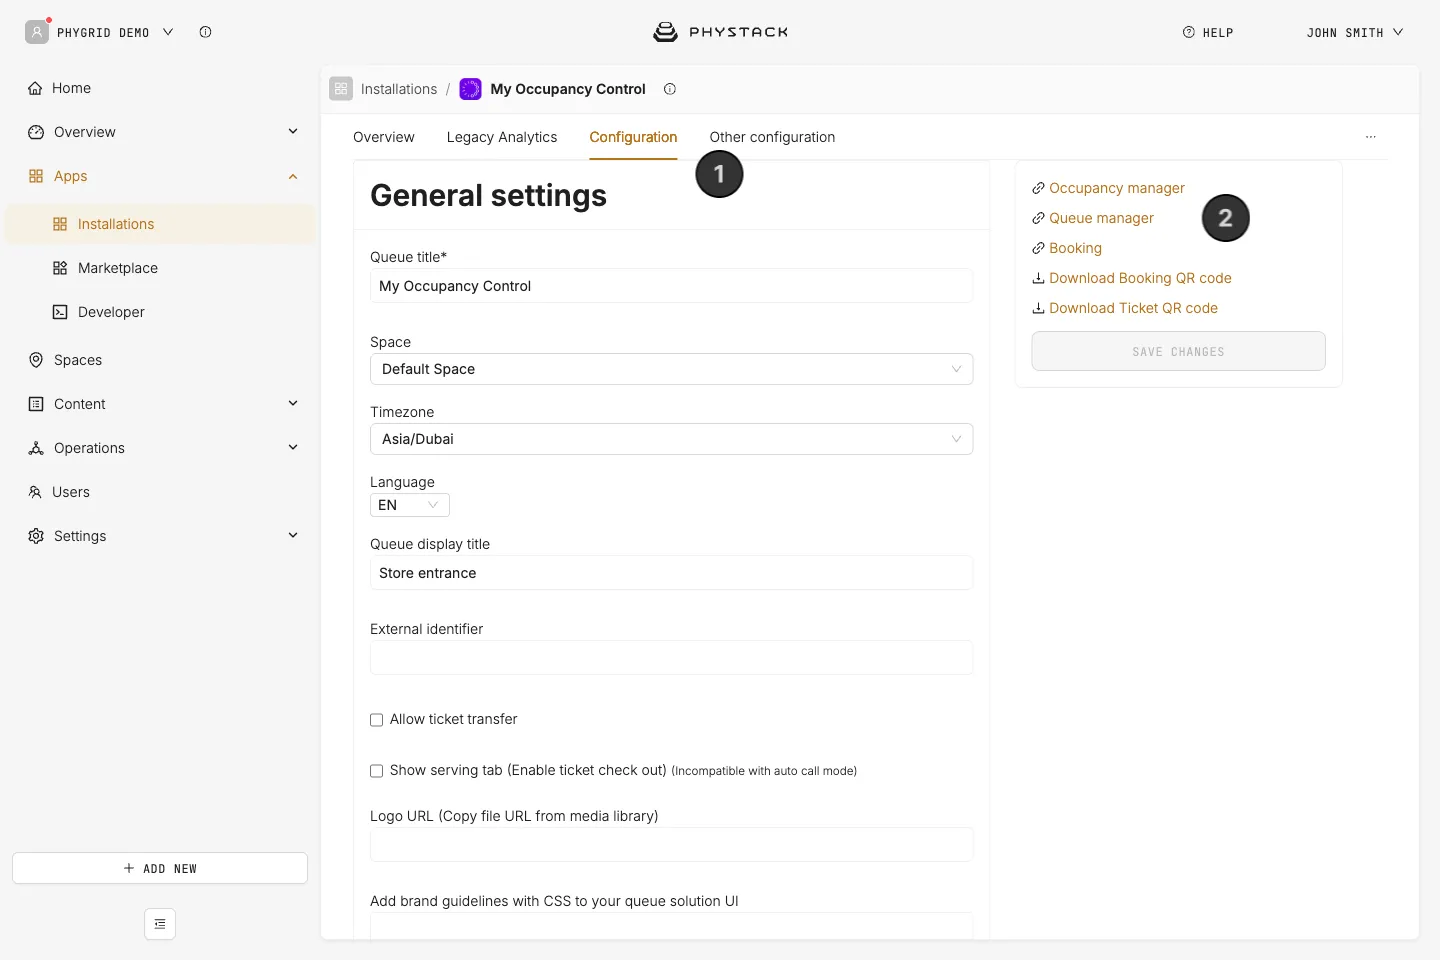Expand the Content section chevron

(293, 403)
